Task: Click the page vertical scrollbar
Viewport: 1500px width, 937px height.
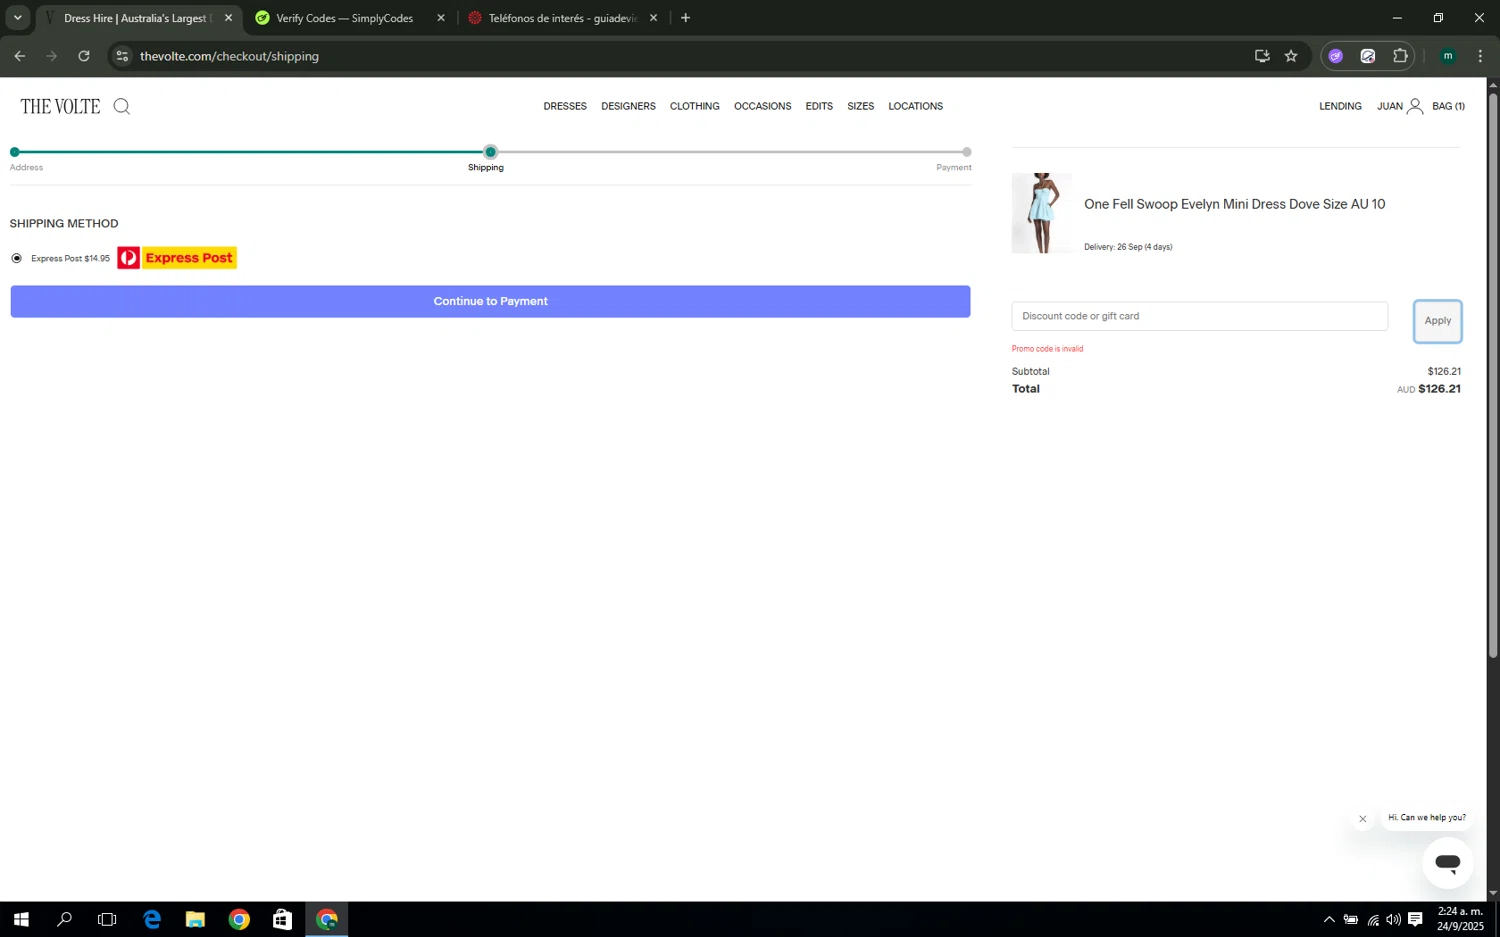Action: point(1493,375)
